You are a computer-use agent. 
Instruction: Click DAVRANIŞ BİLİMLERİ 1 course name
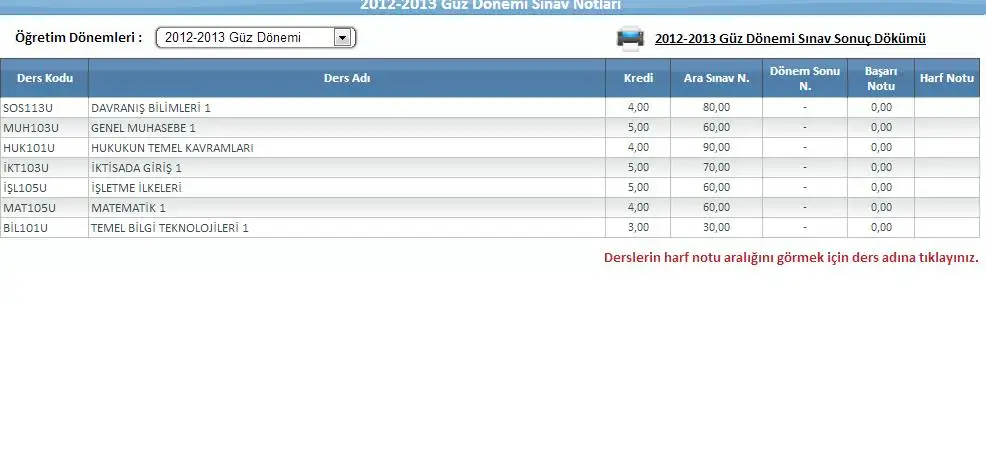[151, 108]
